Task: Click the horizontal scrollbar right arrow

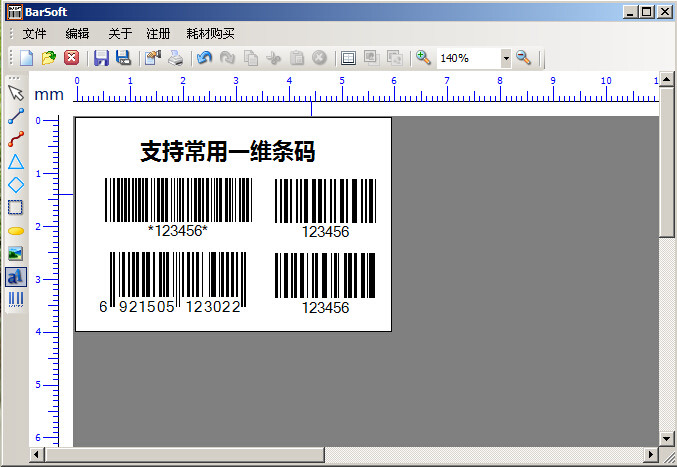Action: (651, 454)
